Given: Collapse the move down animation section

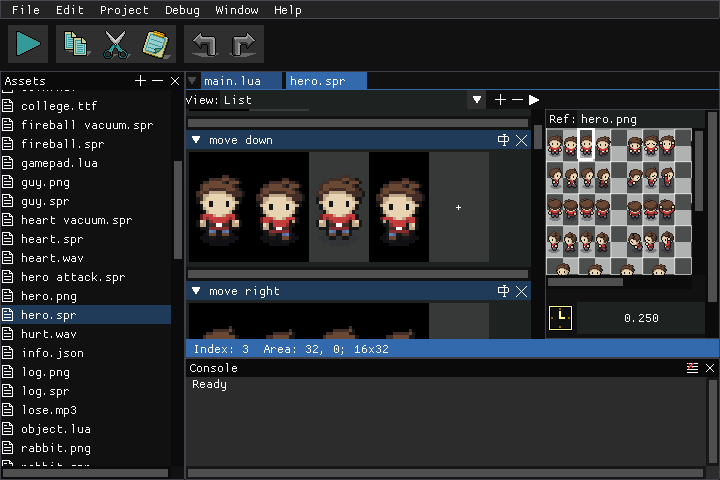Looking at the screenshot, I should click(196, 140).
